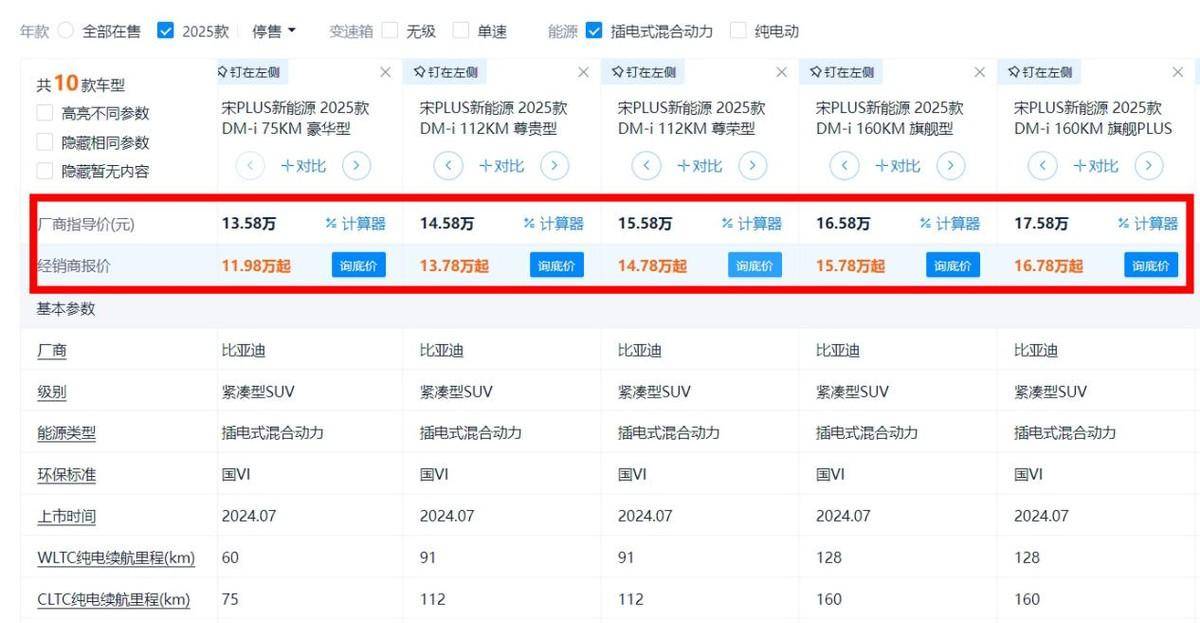Pin the 160KM 旗舰型 column to the left
1200x623 pixels.
[x=843, y=72]
